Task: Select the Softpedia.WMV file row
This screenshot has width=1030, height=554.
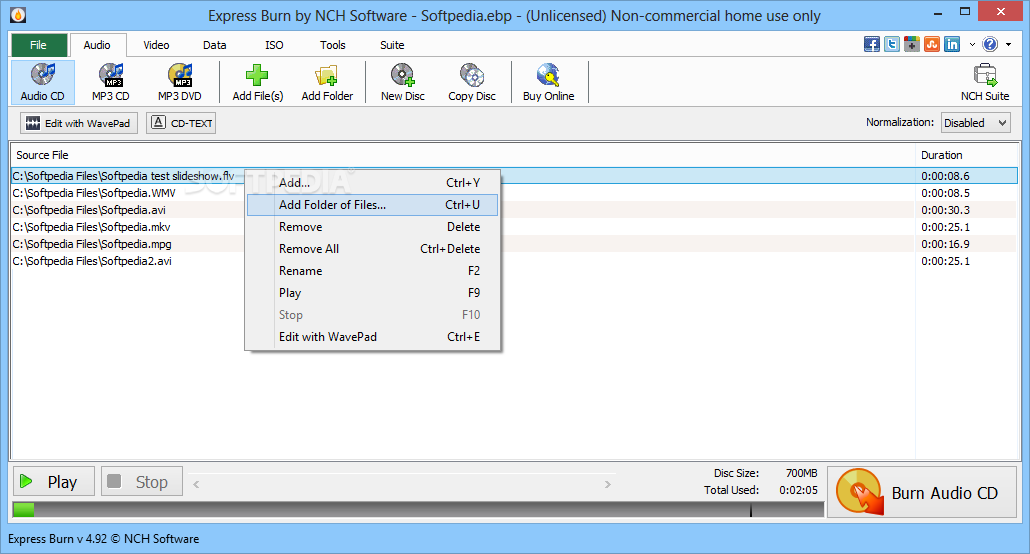Action: point(514,193)
